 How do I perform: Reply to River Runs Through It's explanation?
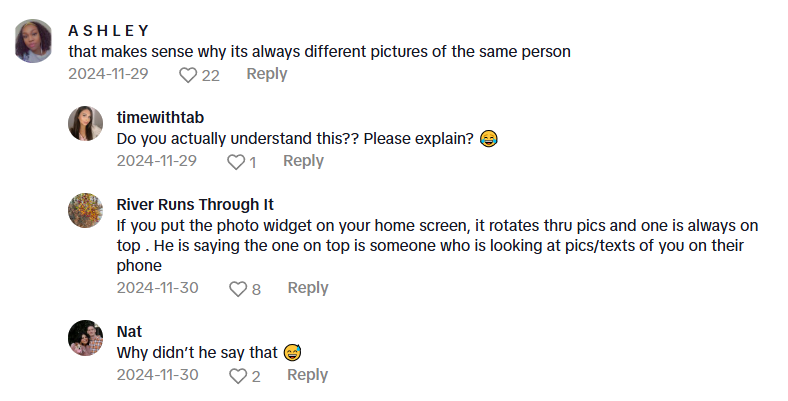(x=308, y=288)
